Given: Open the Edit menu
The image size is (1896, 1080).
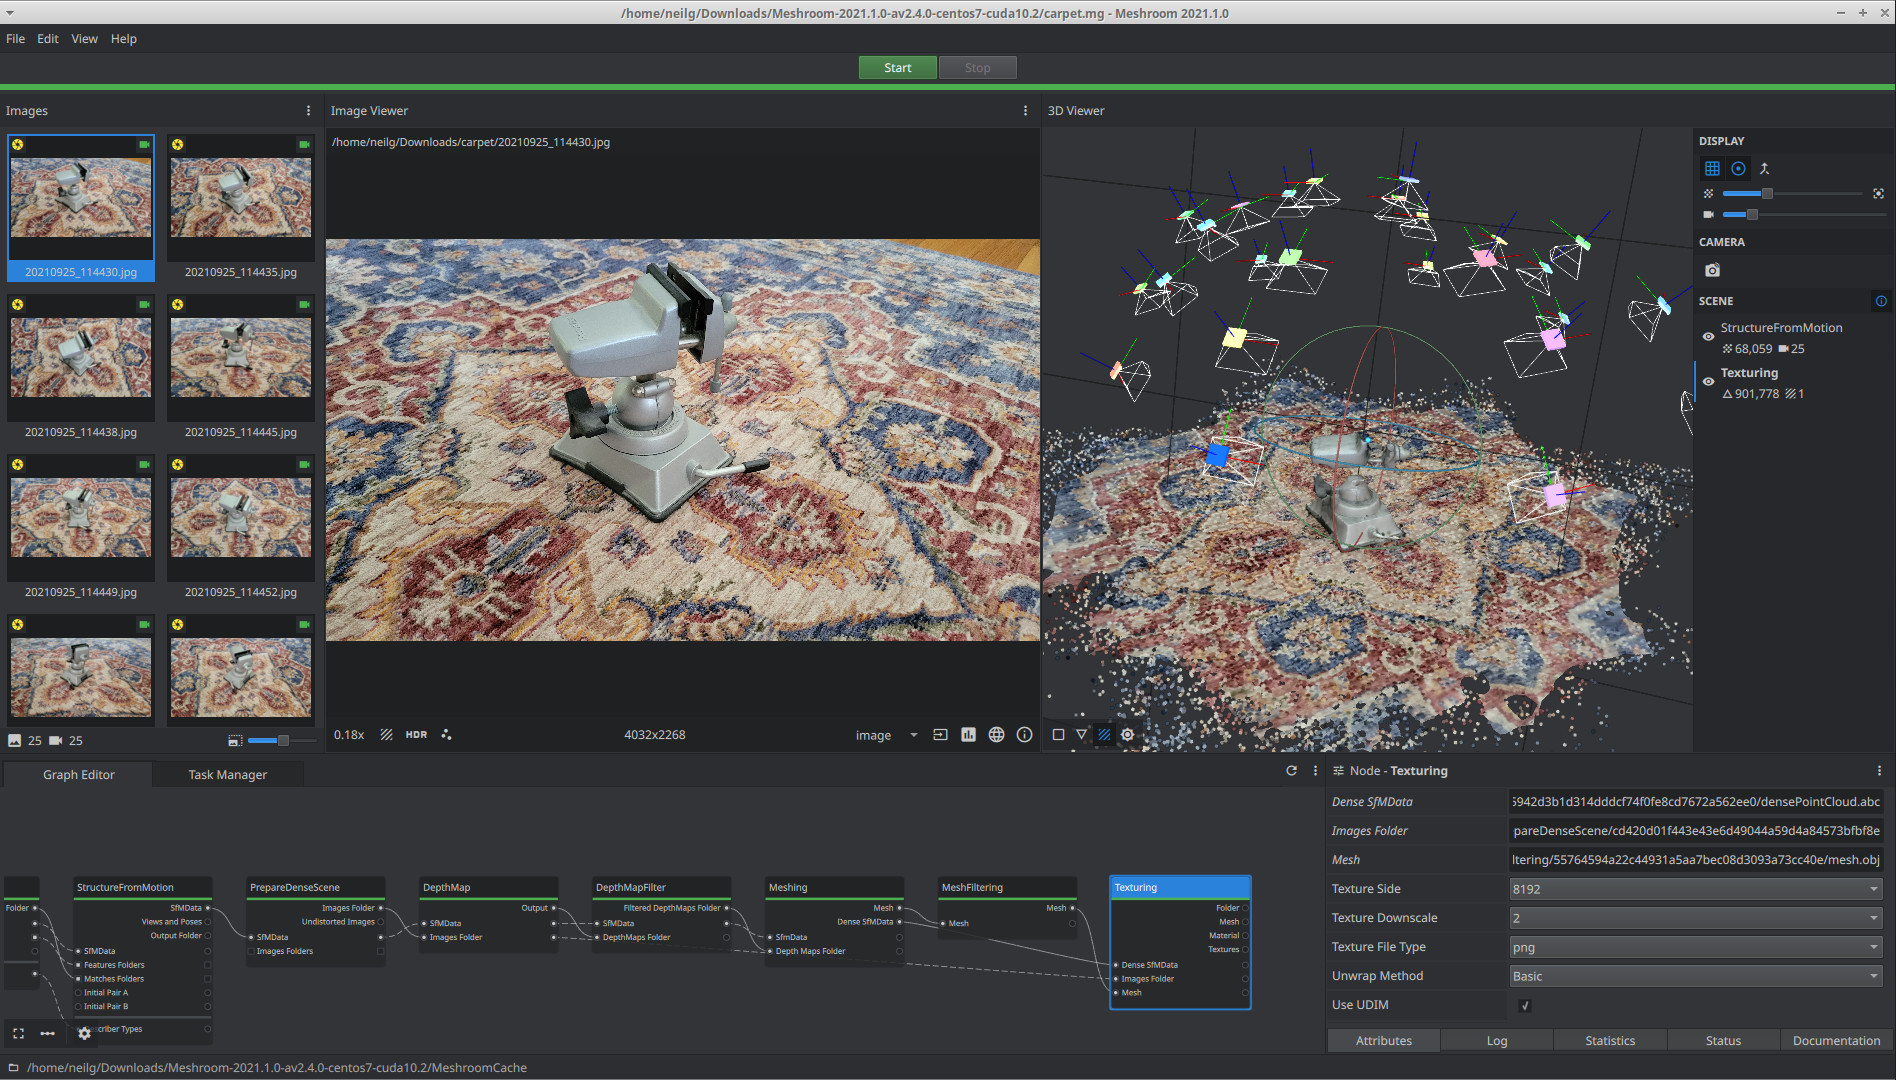Looking at the screenshot, I should (x=48, y=39).
